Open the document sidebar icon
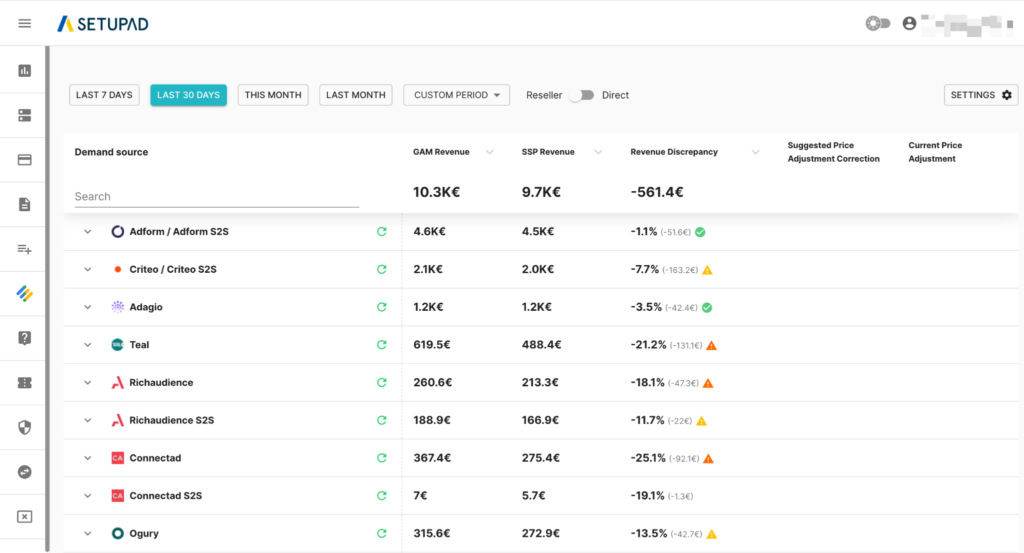The width and height of the screenshot is (1024, 553). pyautogui.click(x=24, y=204)
